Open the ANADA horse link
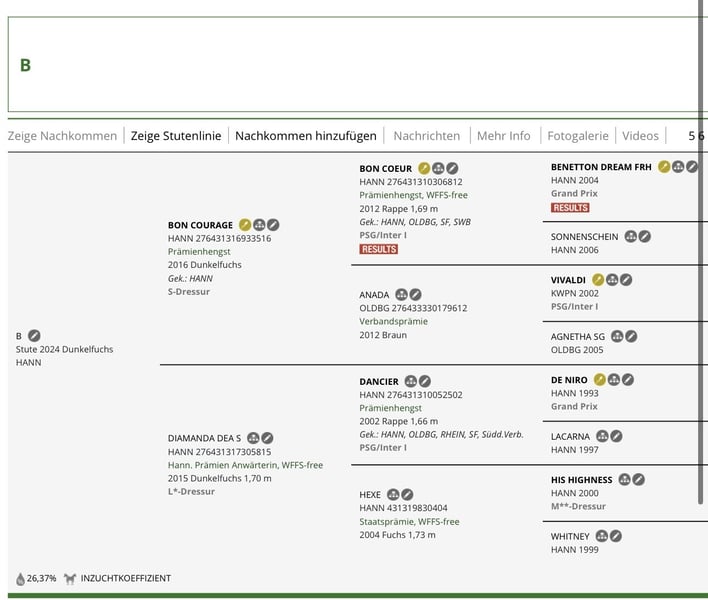Viewport: 708px width, 600px height. (374, 295)
